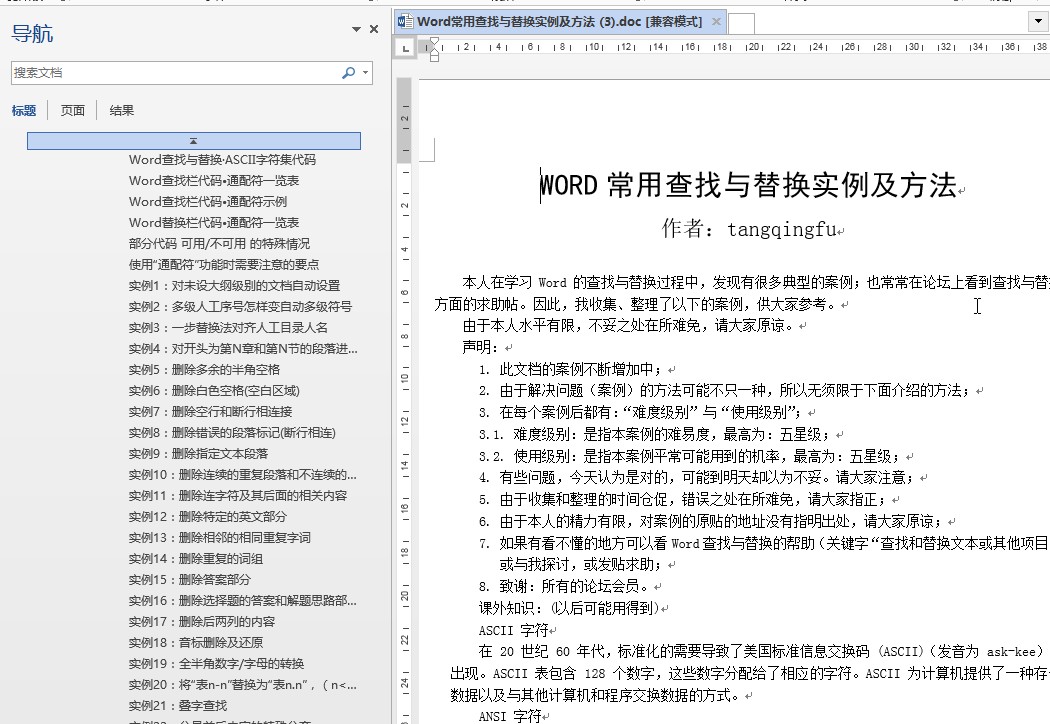Select heading 实例9：删除指定文本段落
The width and height of the screenshot is (1050, 724).
tap(198, 453)
